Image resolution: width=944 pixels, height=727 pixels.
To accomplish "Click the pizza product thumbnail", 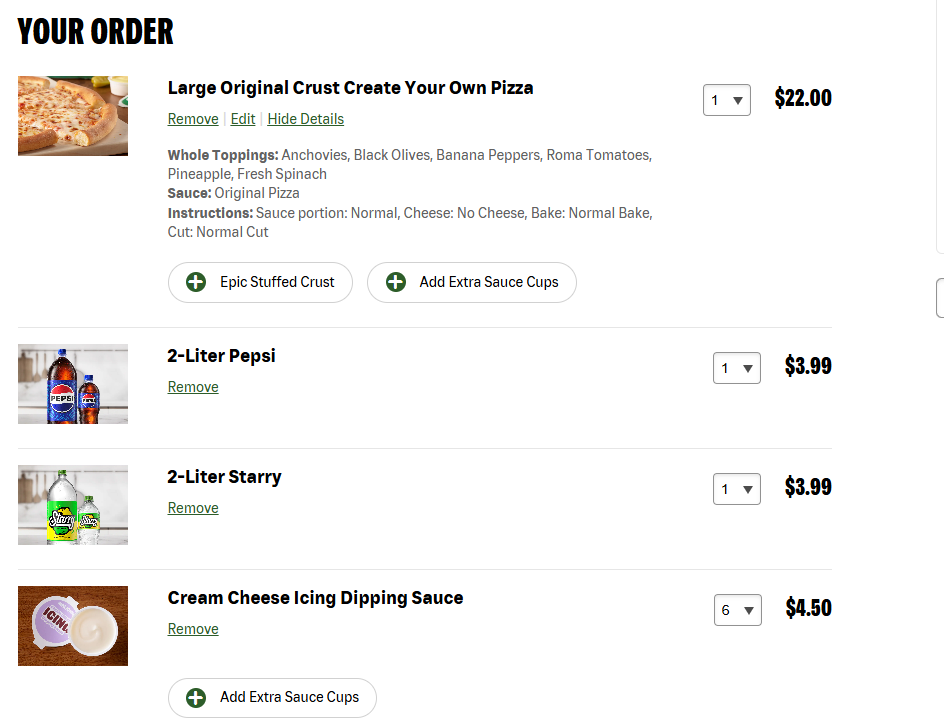I will point(73,116).
